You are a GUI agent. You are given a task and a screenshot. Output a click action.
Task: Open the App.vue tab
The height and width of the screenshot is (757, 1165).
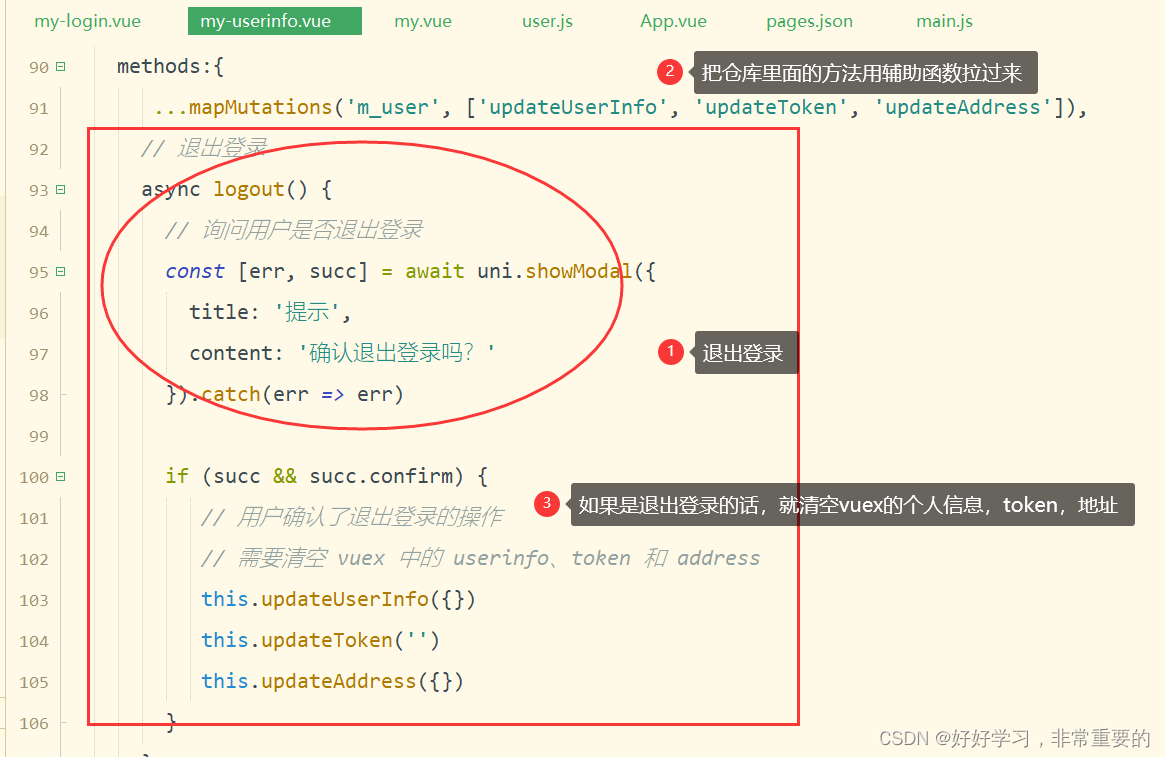click(x=673, y=20)
